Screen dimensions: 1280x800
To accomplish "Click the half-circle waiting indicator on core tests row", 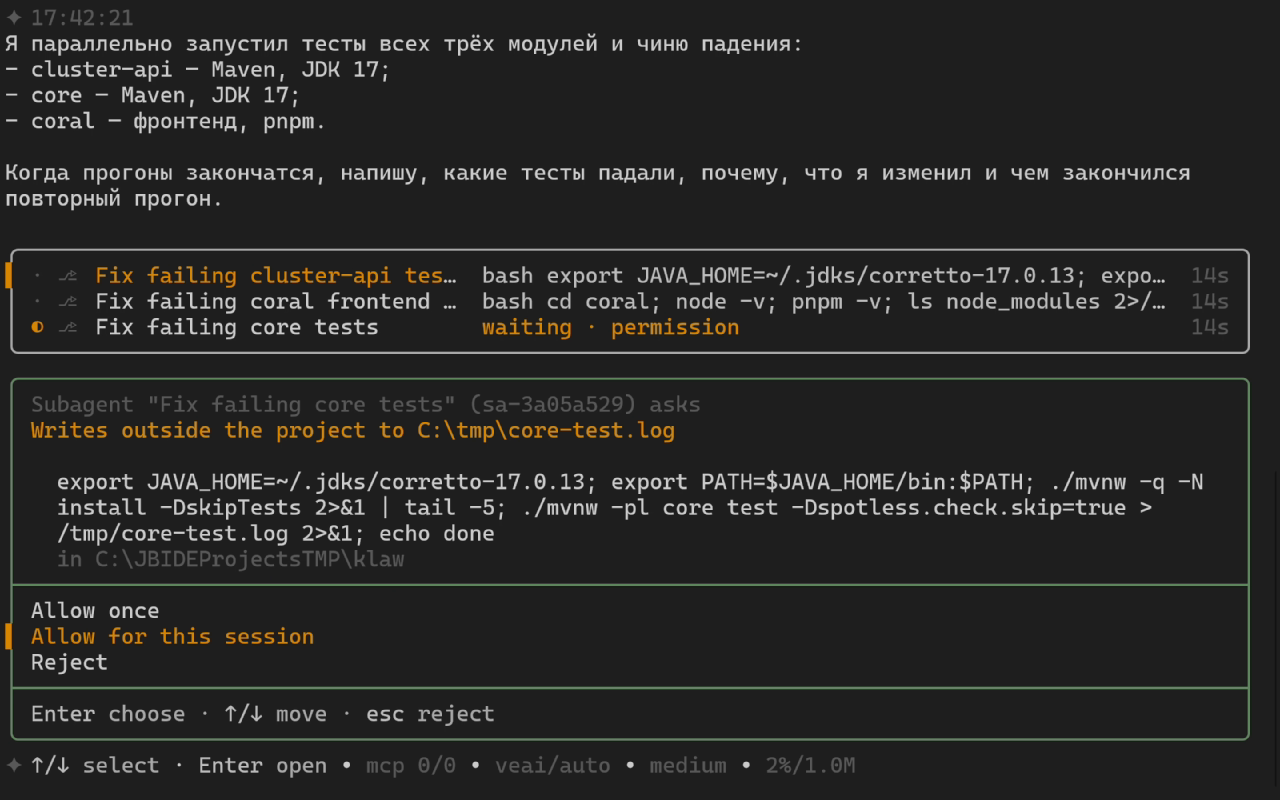I will click(x=38, y=328).
